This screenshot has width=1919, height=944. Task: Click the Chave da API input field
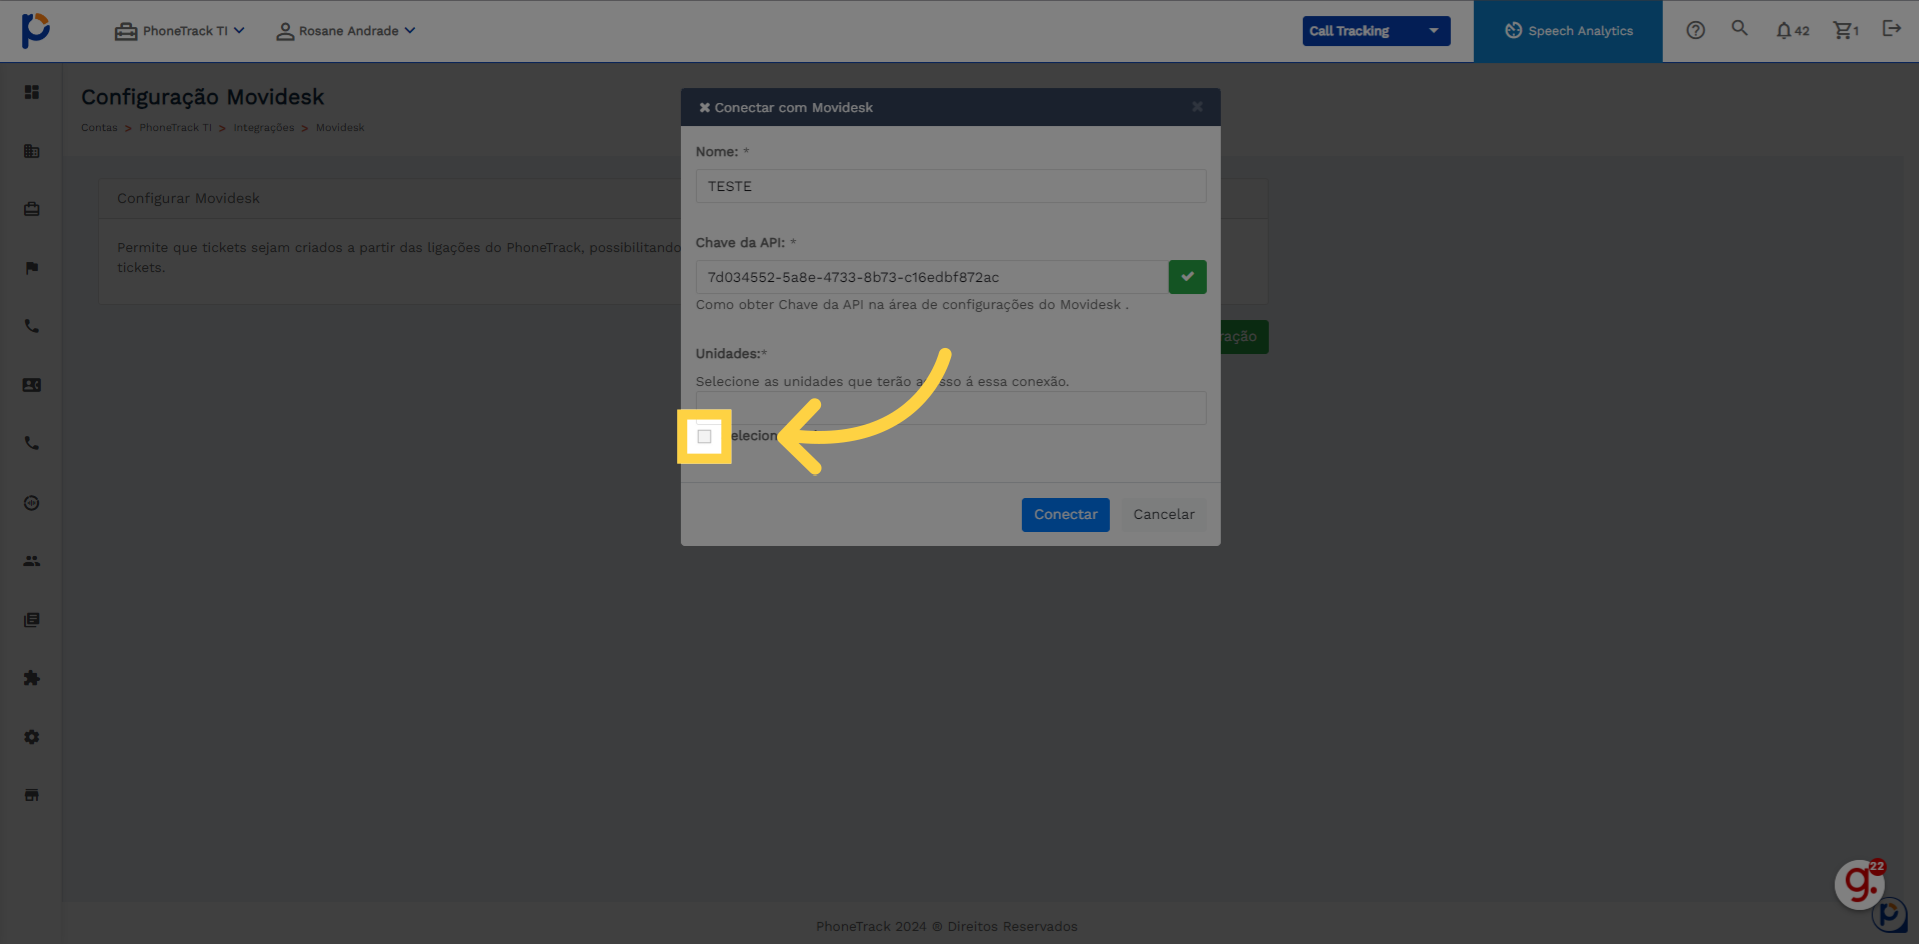coord(932,277)
